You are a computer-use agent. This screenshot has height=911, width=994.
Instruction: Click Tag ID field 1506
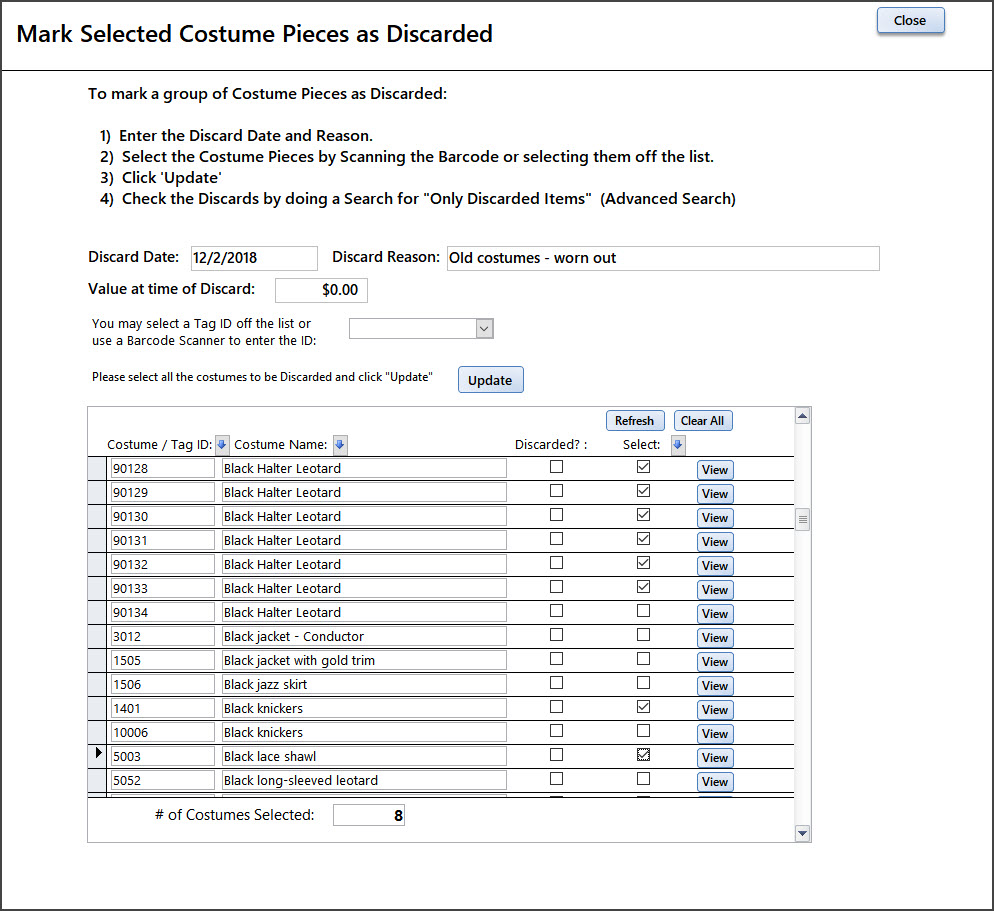tap(163, 685)
